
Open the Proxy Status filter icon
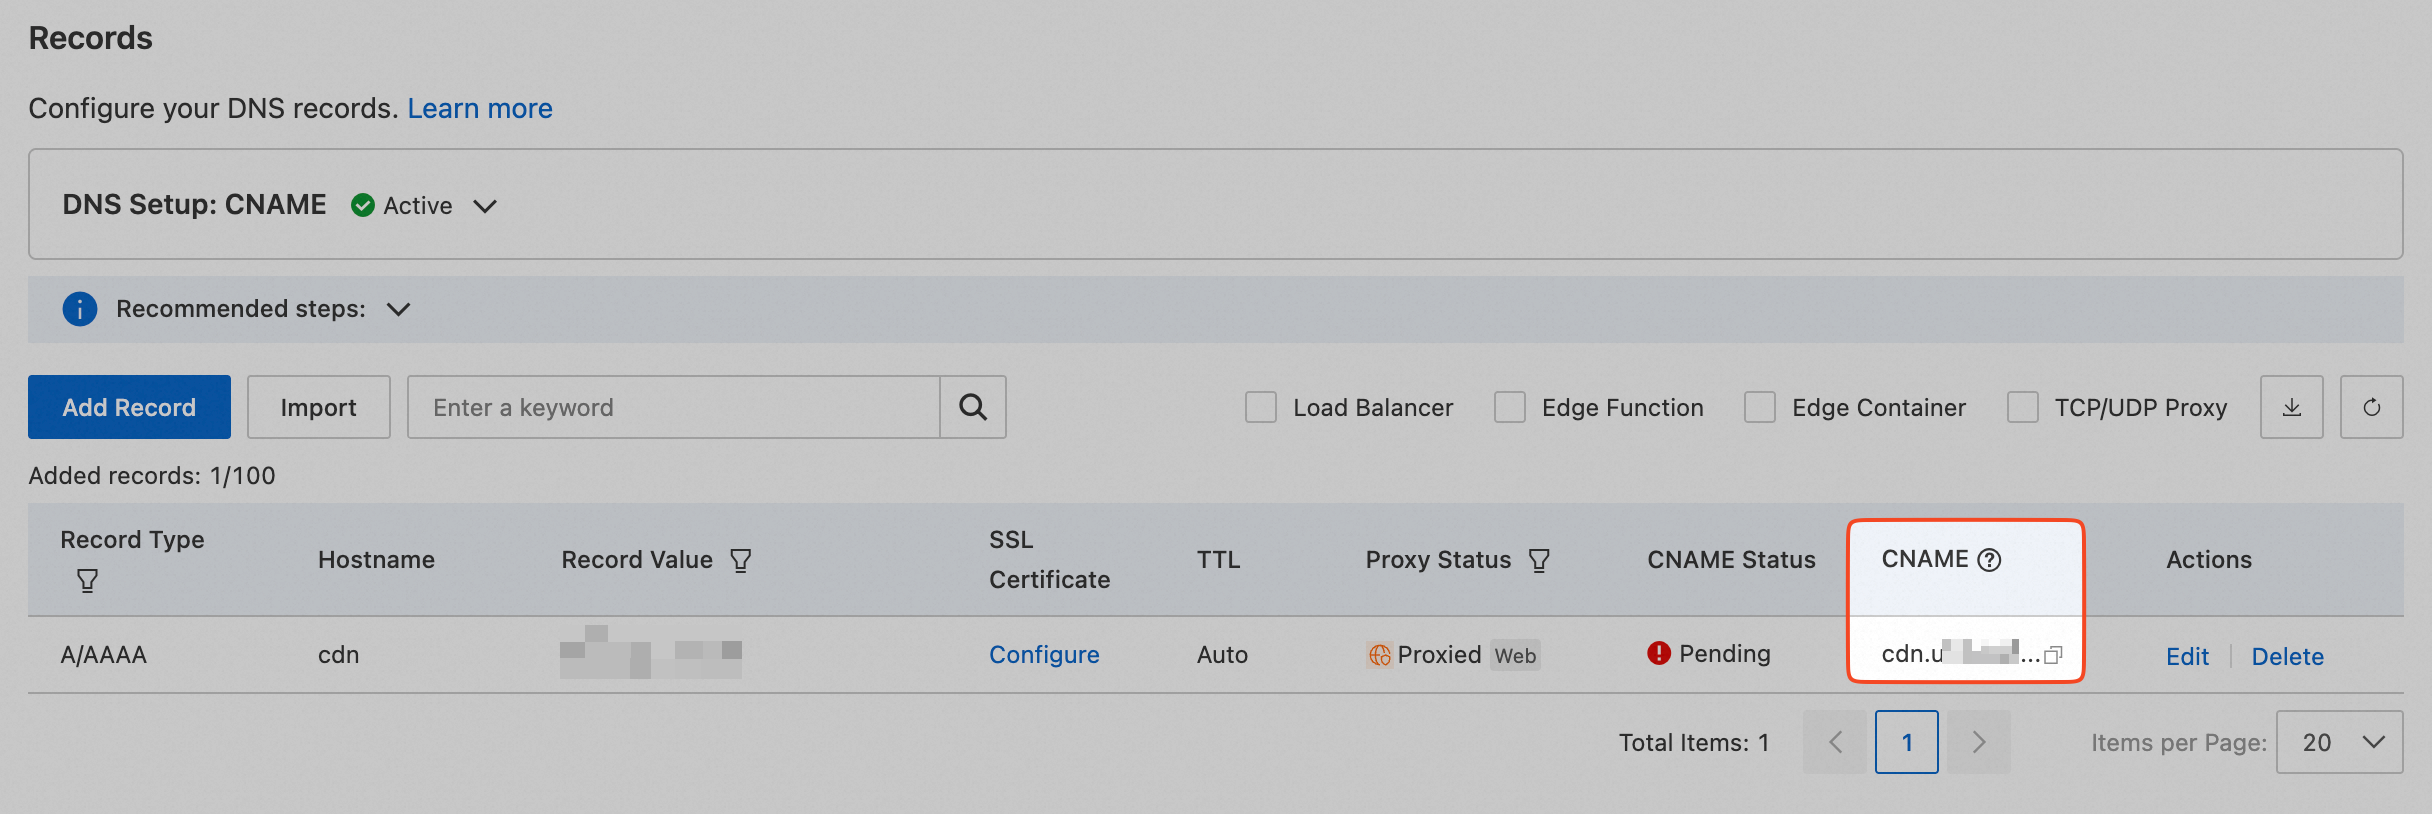[x=1540, y=560]
